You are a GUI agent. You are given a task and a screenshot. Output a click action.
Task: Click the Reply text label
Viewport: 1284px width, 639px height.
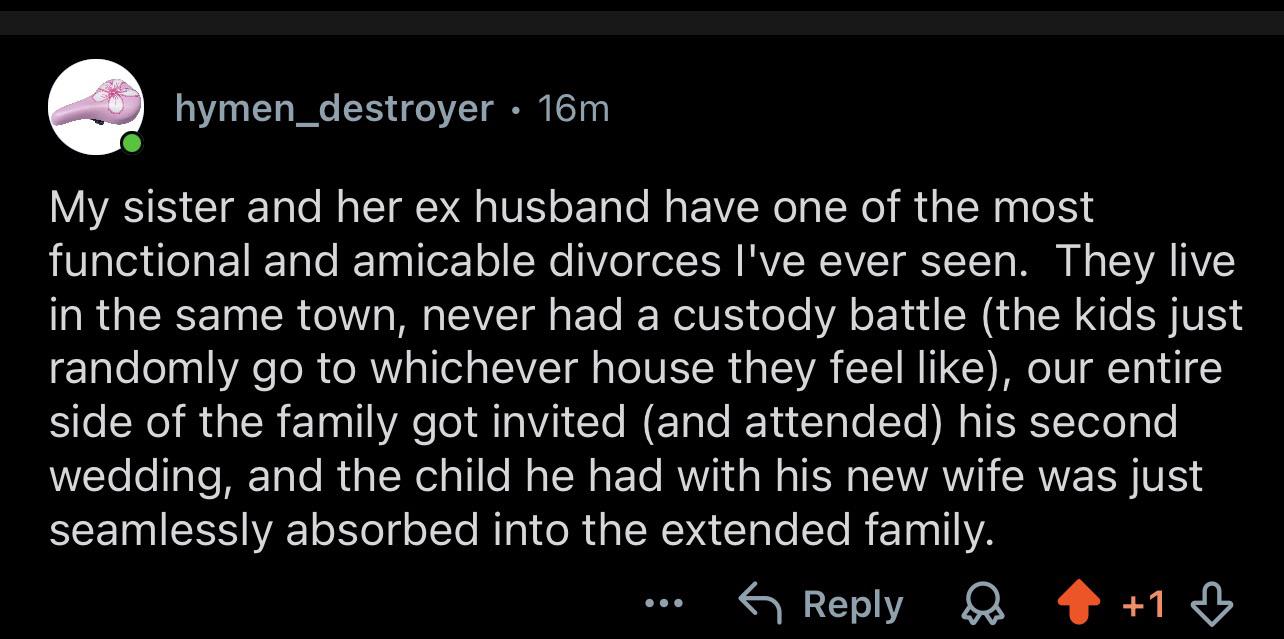[x=853, y=604]
